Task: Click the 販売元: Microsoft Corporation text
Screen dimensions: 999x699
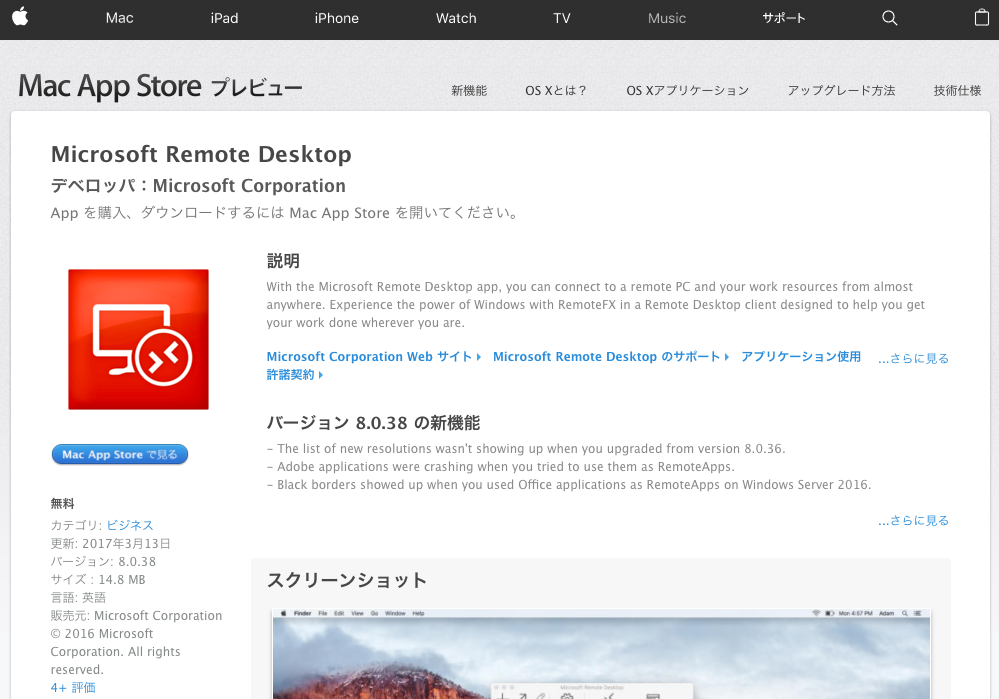Action: point(136,616)
